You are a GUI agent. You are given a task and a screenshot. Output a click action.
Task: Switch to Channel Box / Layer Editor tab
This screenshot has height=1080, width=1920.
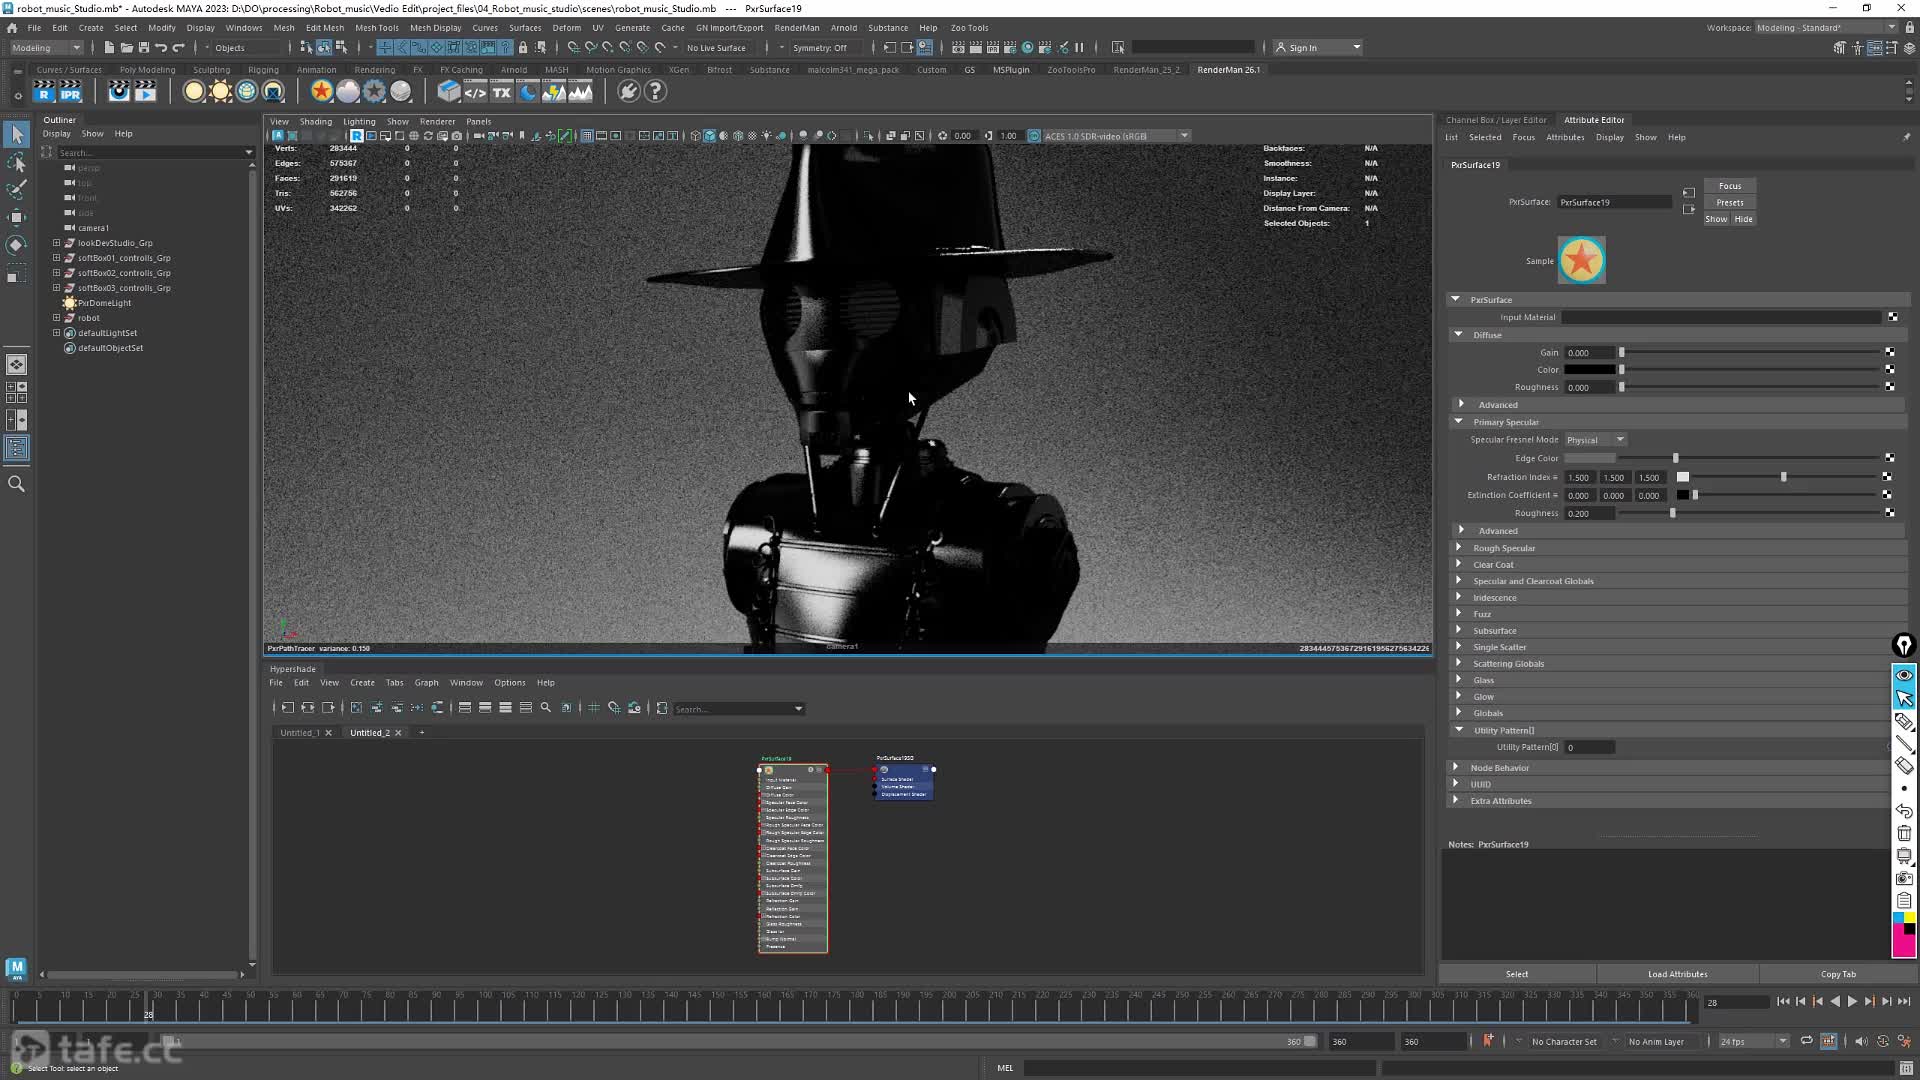click(1496, 120)
